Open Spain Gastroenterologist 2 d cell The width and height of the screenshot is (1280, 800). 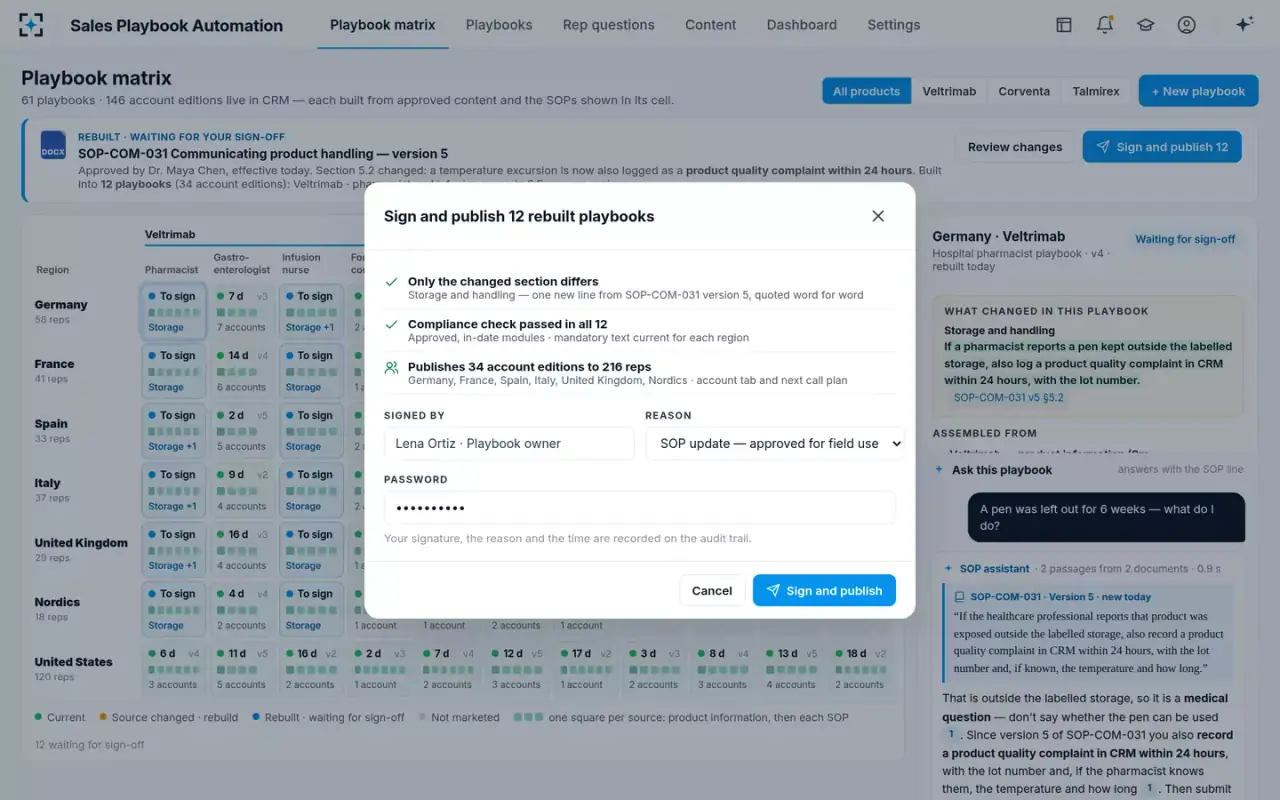[242, 430]
